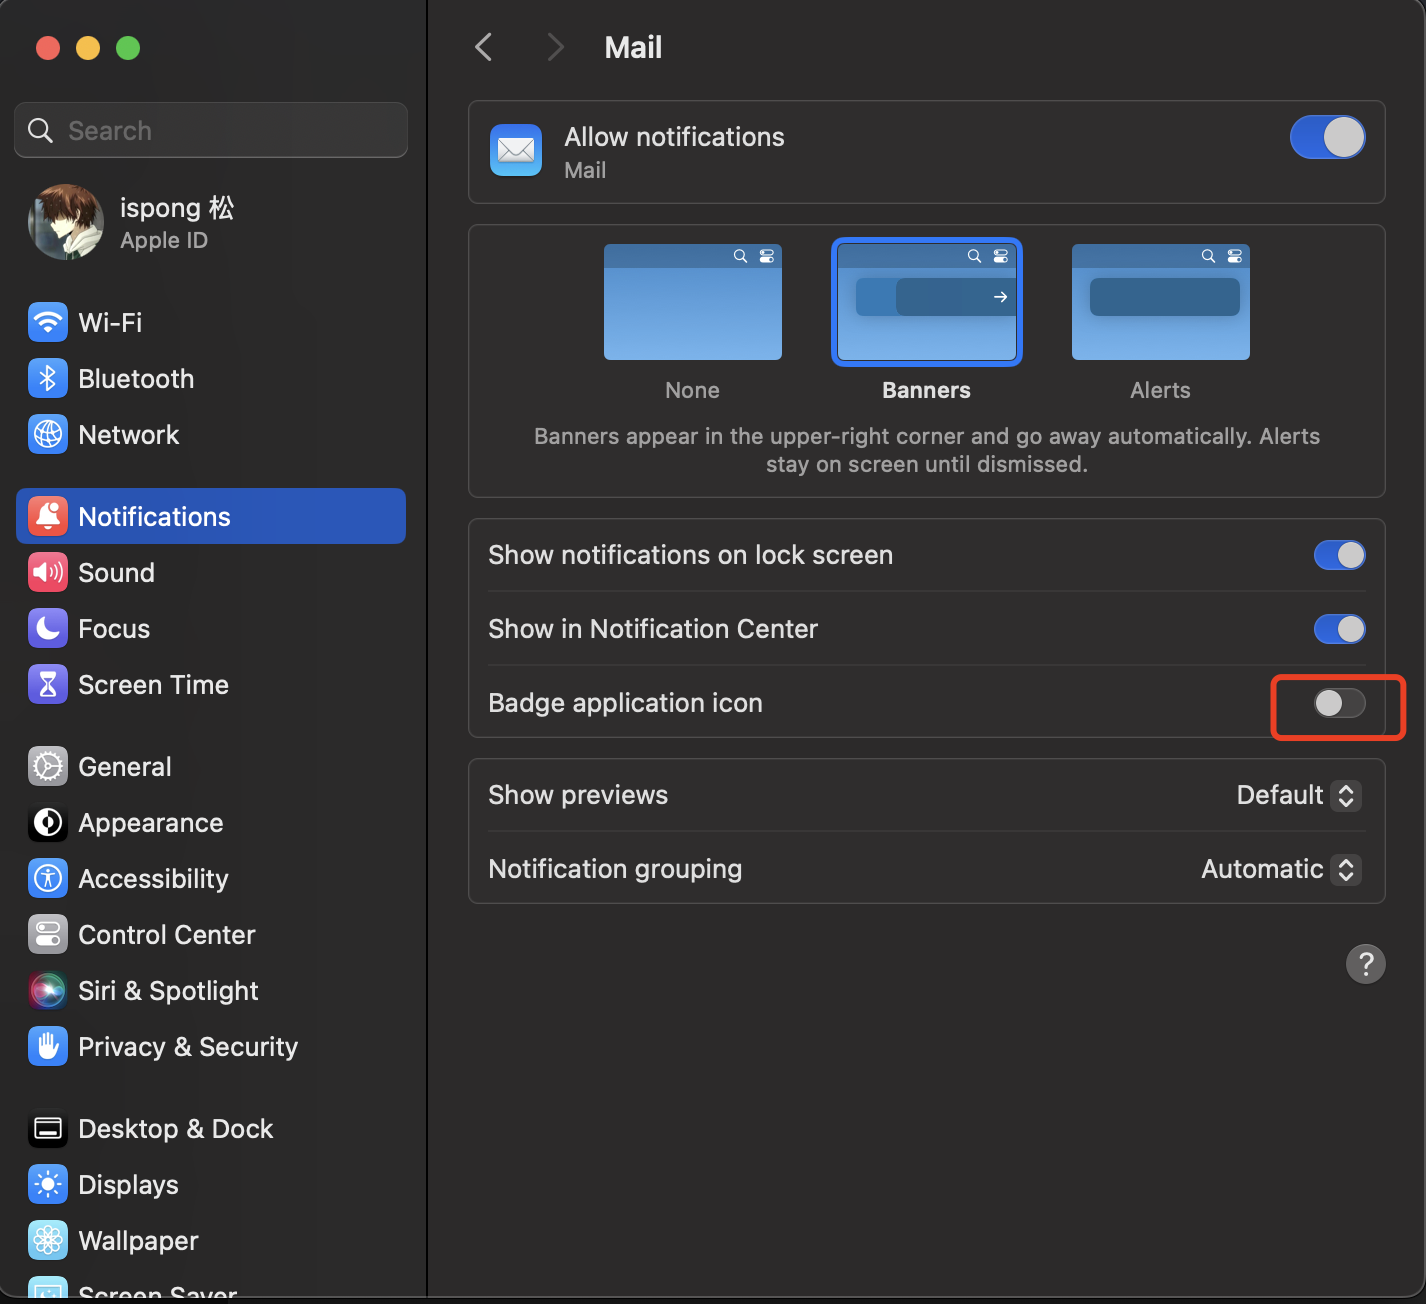This screenshot has width=1426, height=1304.
Task: Click the "Badge application icon" label
Action: pyautogui.click(x=625, y=703)
